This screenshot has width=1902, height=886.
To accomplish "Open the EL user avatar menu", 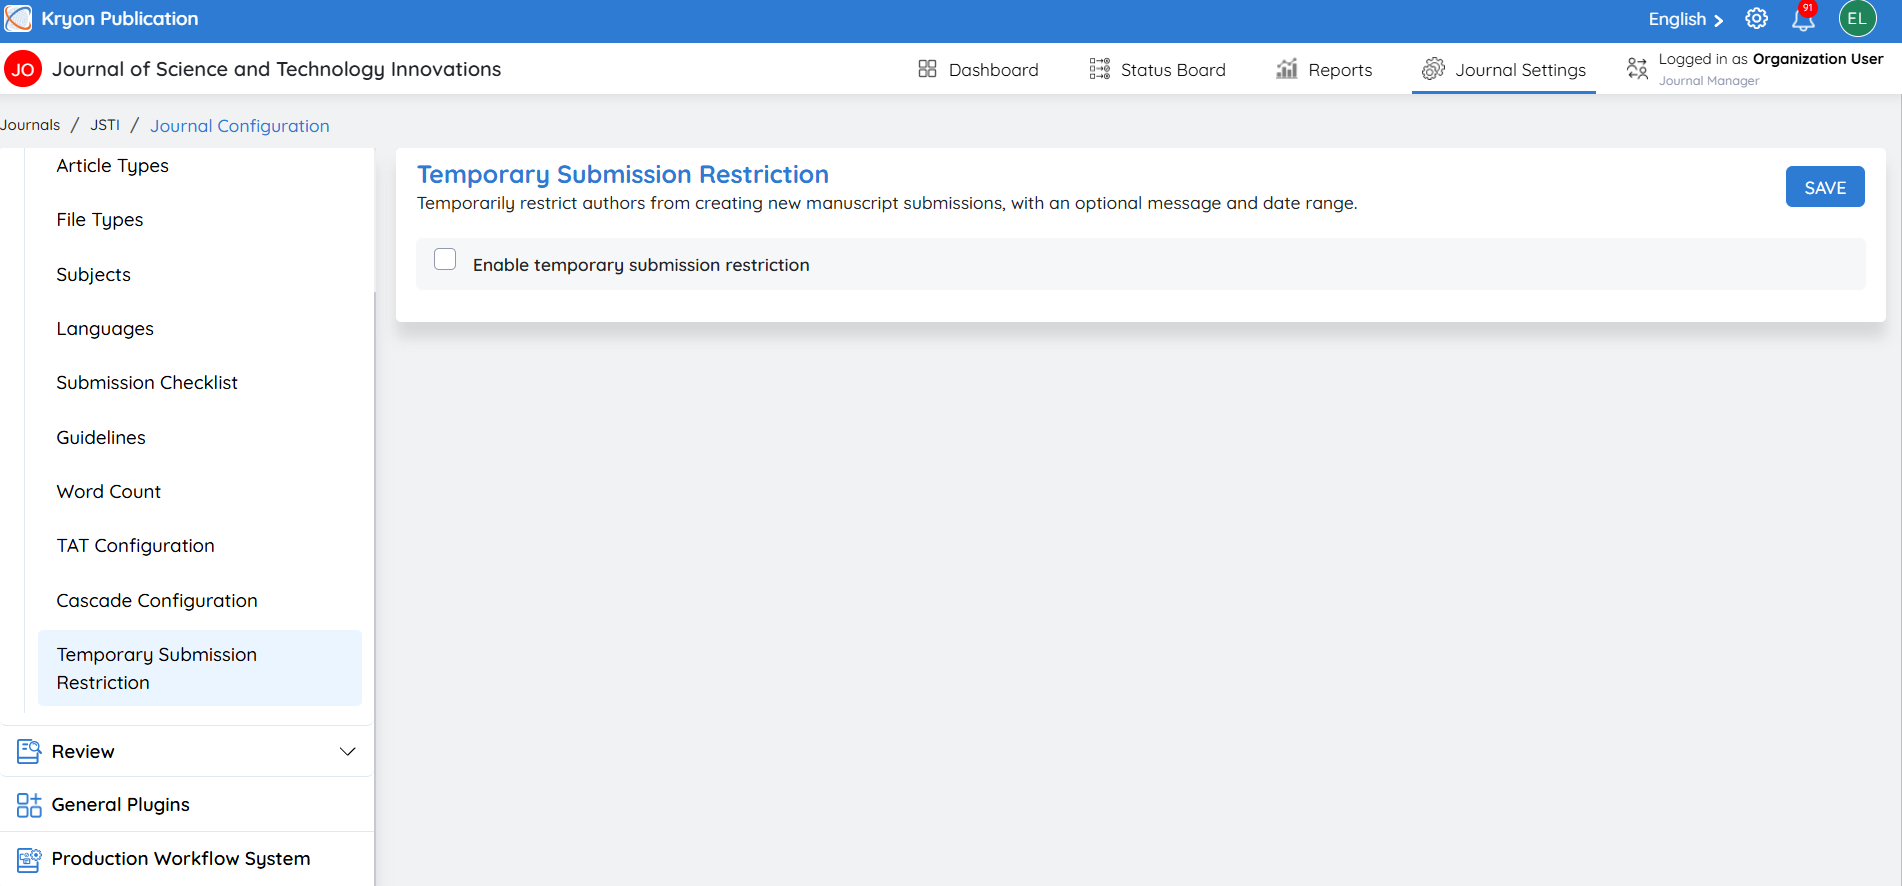I will pos(1857,19).
